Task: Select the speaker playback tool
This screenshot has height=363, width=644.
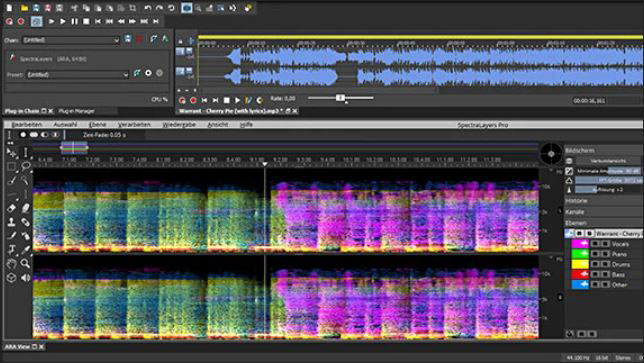Action: (25, 278)
